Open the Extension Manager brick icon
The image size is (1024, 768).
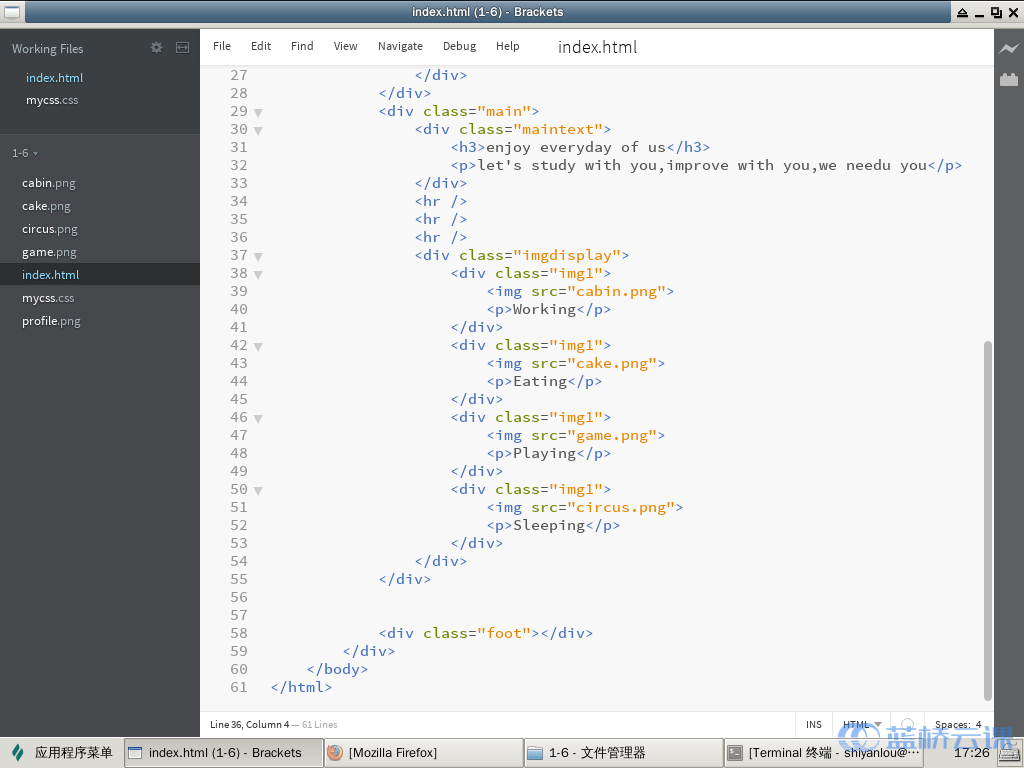[1008, 79]
